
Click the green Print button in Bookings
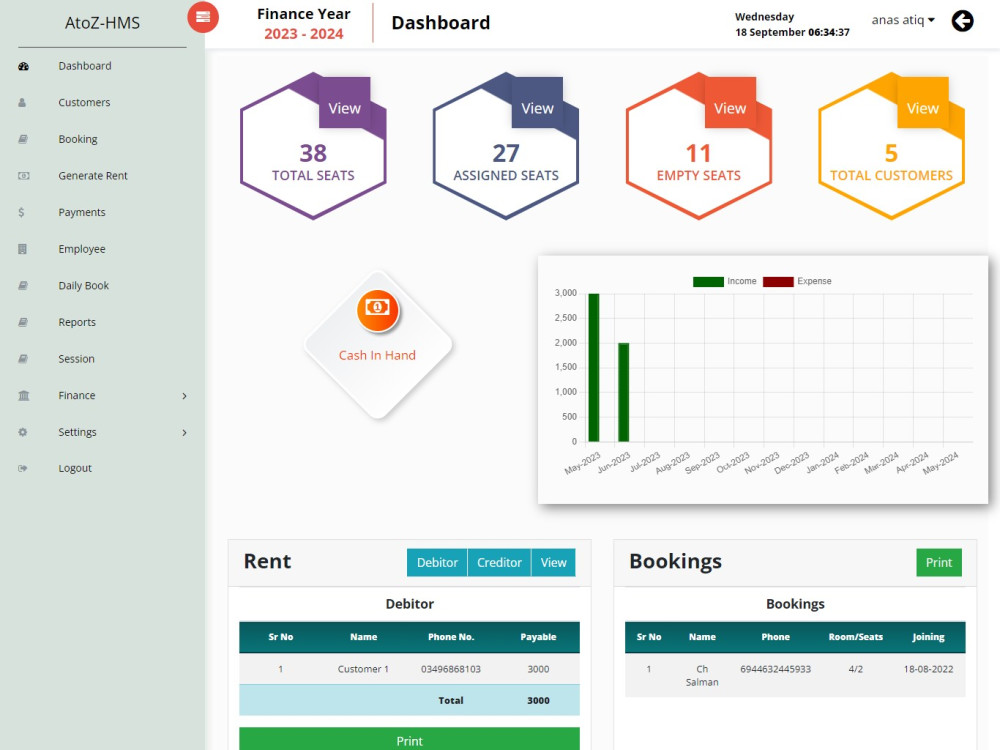(939, 562)
